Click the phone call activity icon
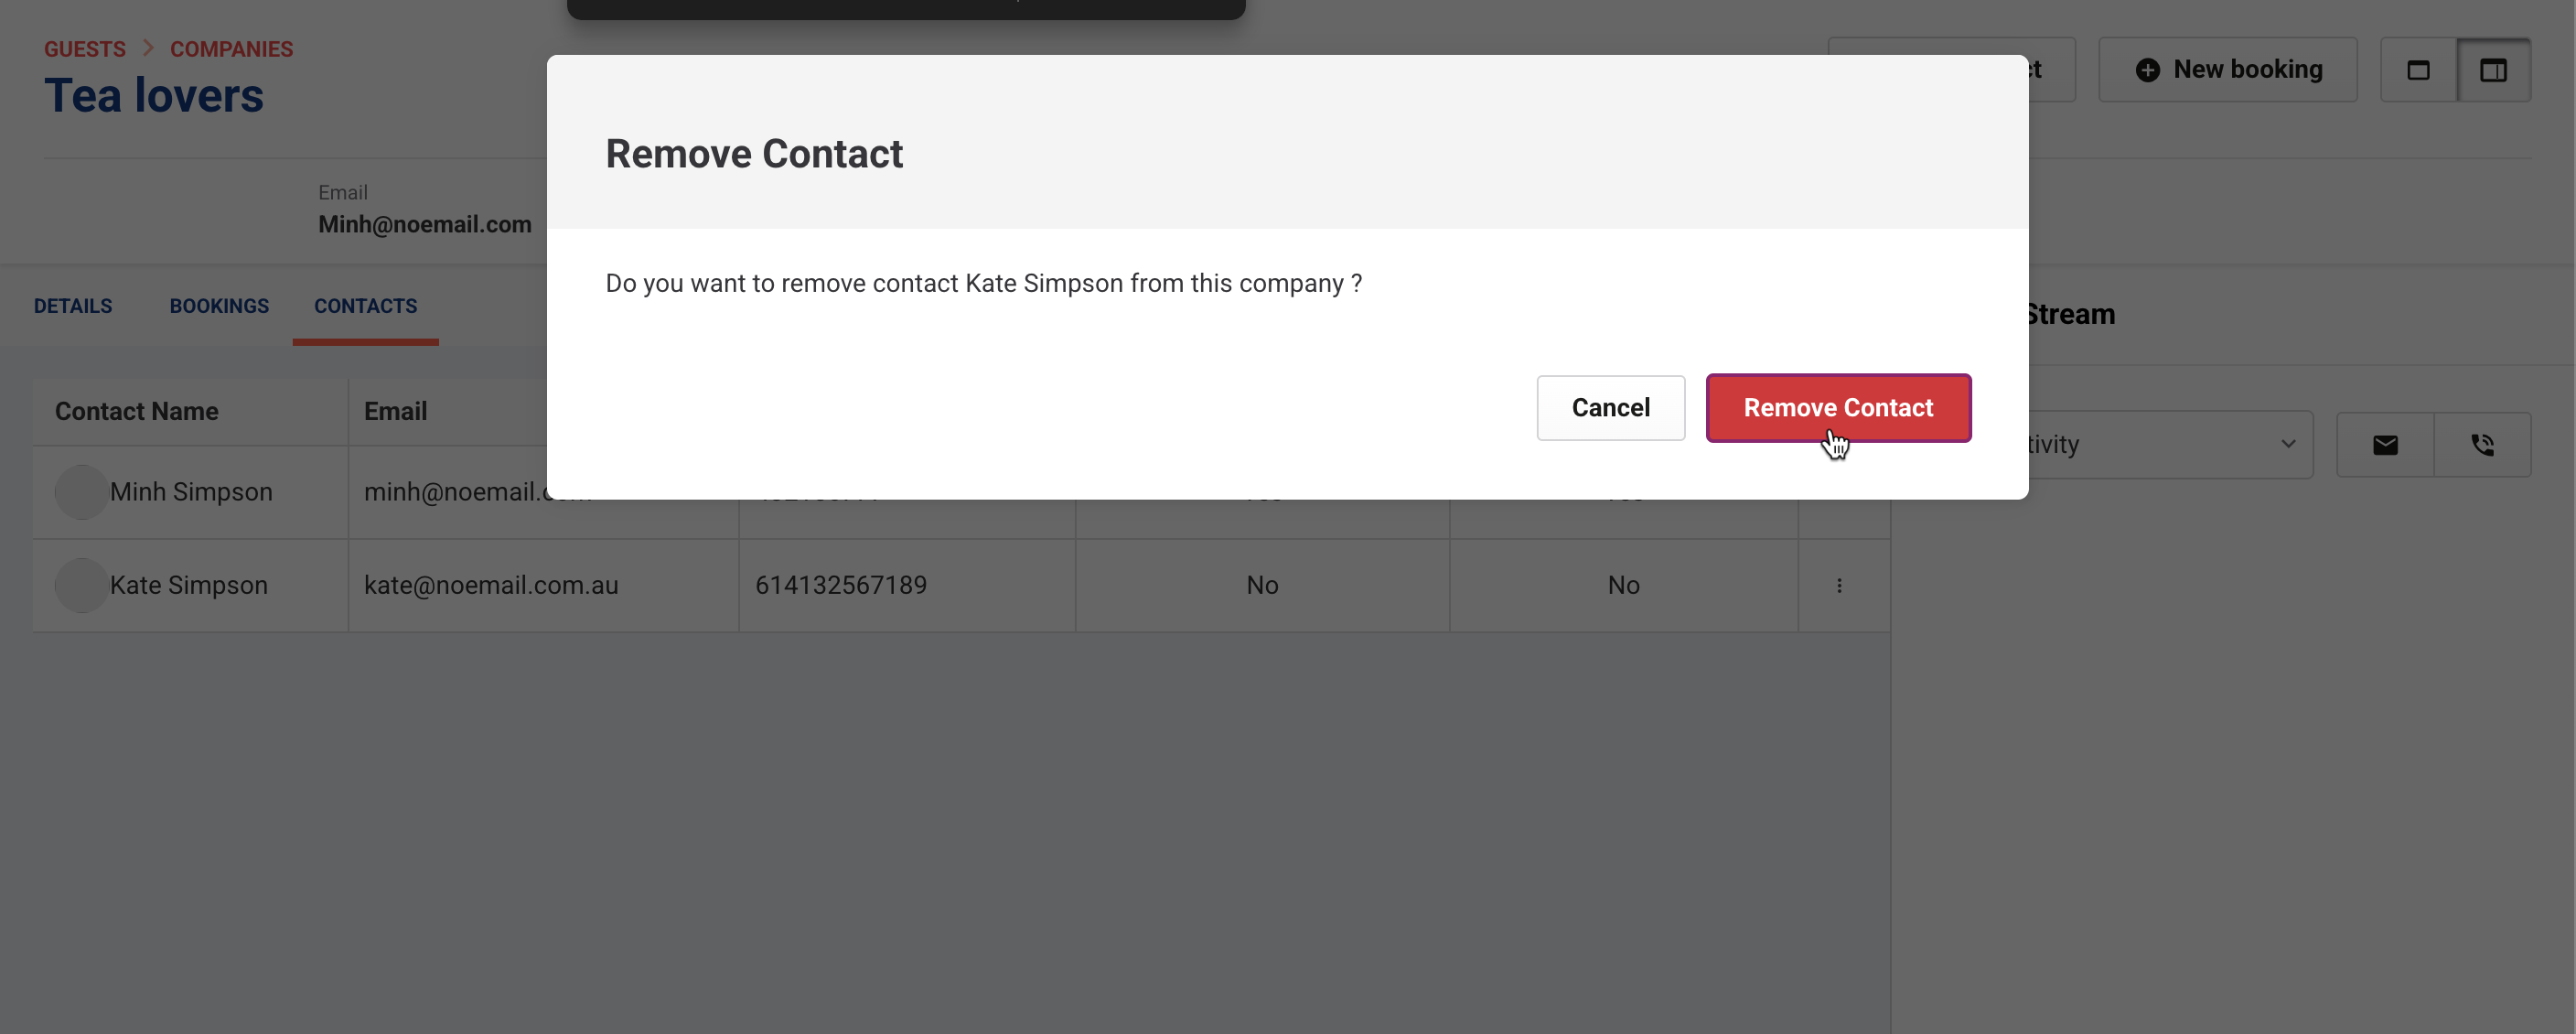This screenshot has height=1034, width=2576. 2482,445
